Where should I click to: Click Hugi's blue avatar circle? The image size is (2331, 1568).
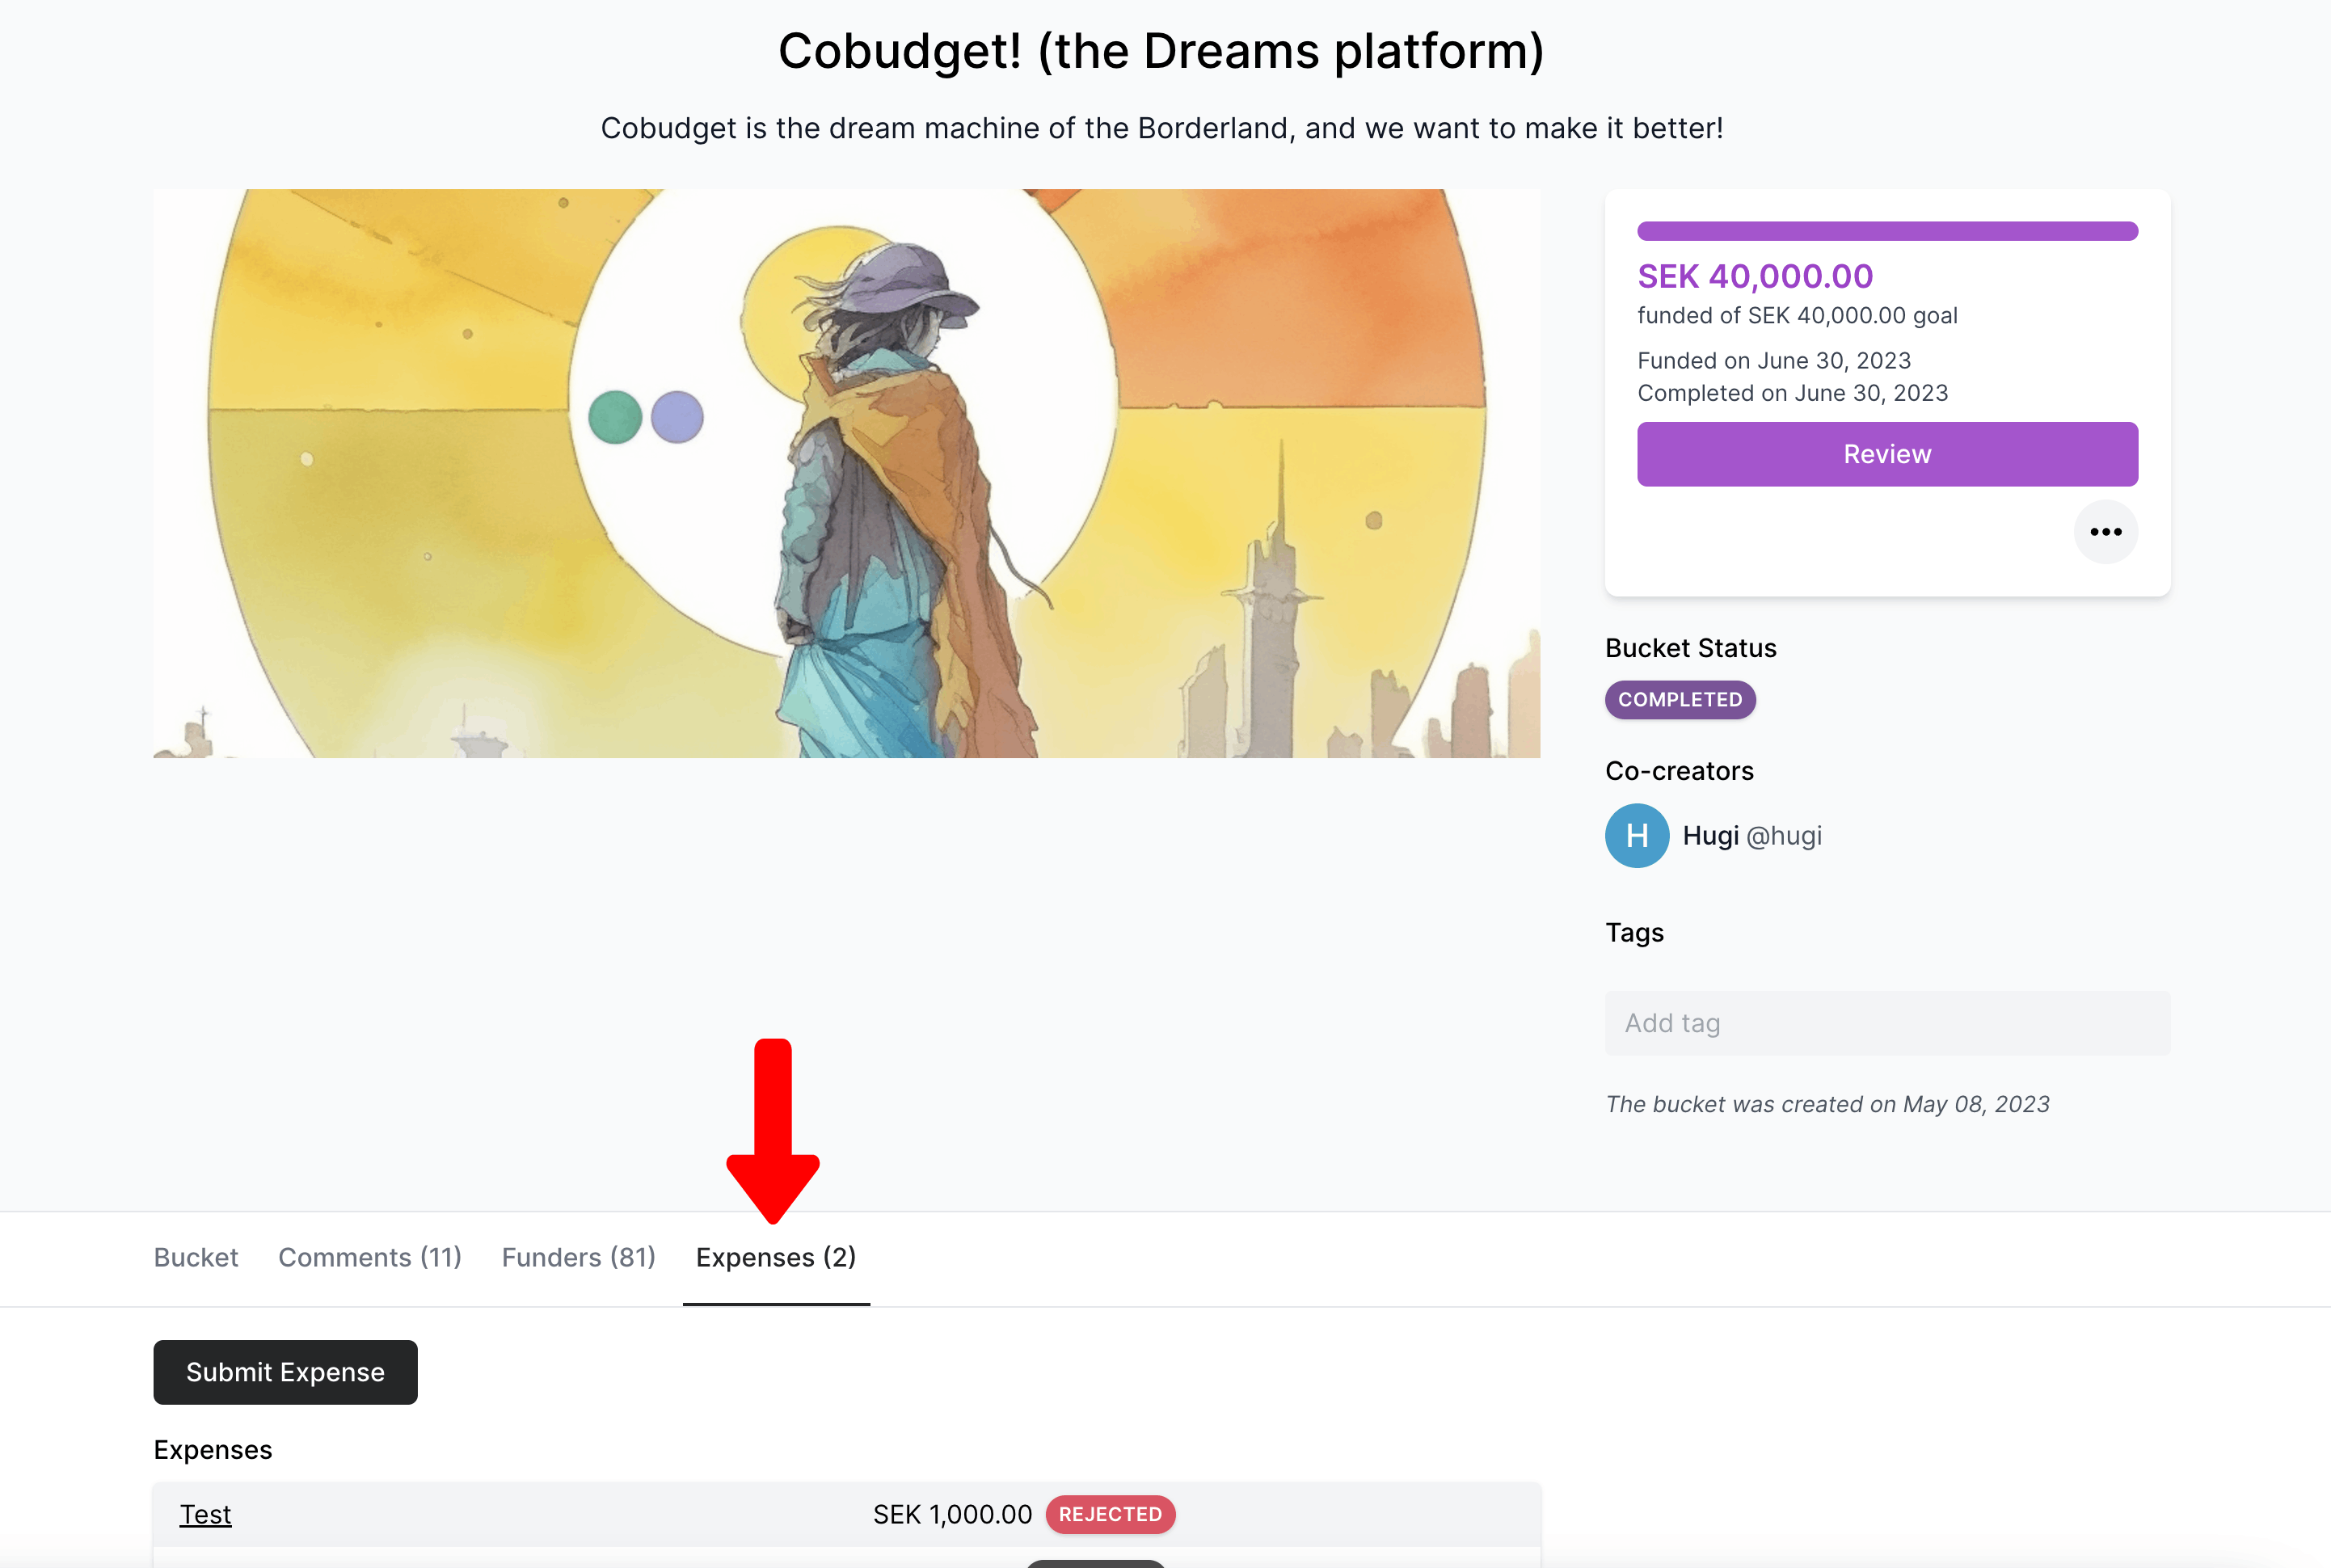click(x=1636, y=836)
